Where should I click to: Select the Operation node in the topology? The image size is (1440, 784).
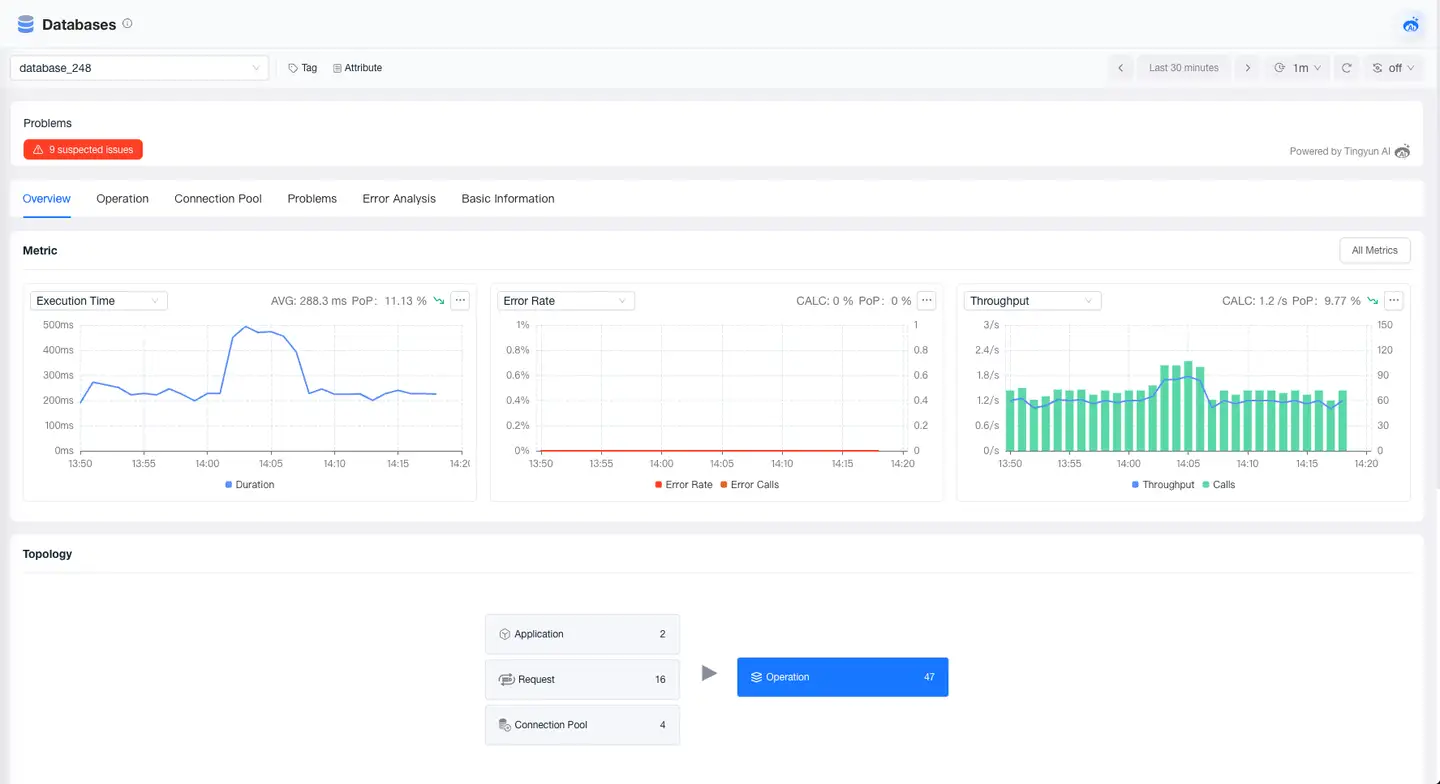[842, 677]
